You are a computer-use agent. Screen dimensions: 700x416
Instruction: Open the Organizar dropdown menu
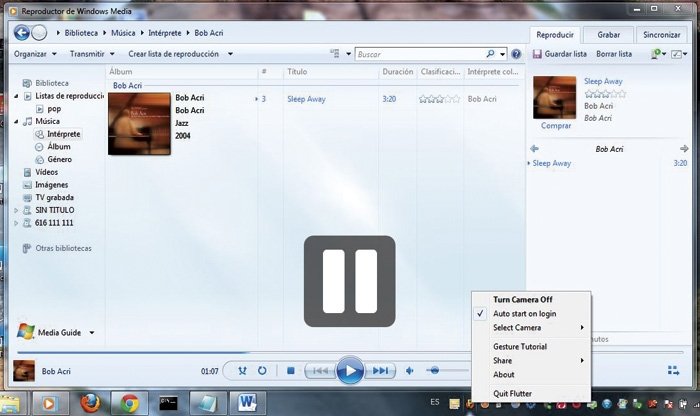tap(35, 54)
